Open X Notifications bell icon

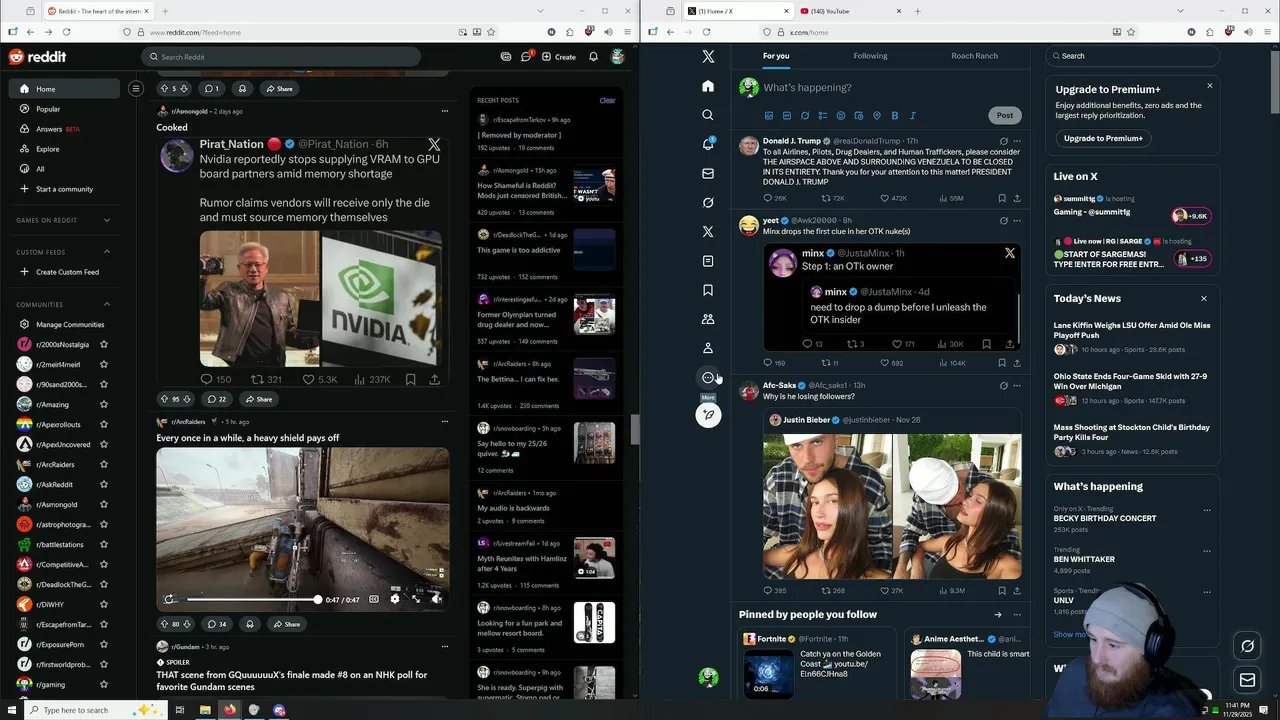[x=708, y=144]
